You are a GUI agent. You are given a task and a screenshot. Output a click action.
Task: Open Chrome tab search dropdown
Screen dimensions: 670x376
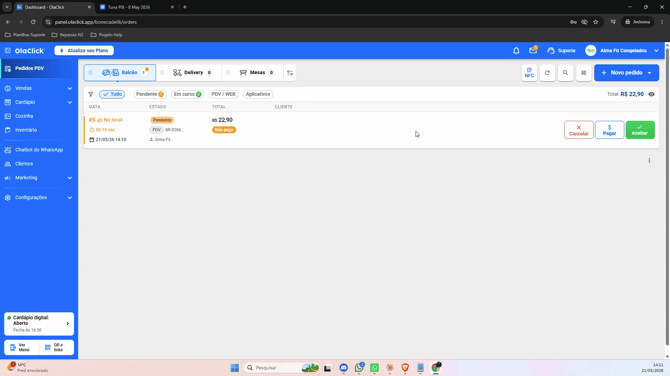tap(7, 7)
